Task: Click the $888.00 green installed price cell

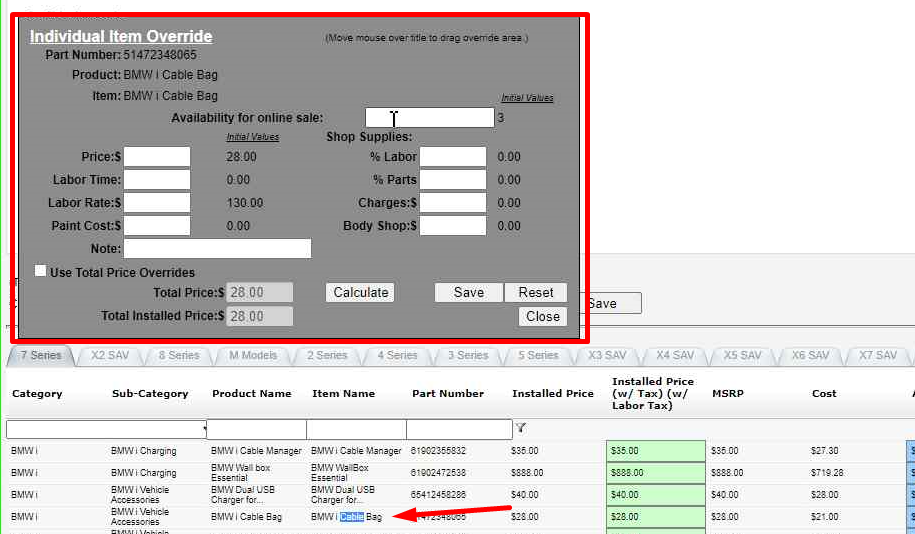Action: tap(656, 473)
